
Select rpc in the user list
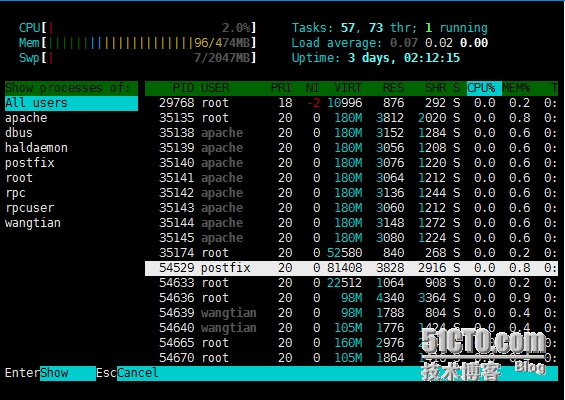pos(15,193)
